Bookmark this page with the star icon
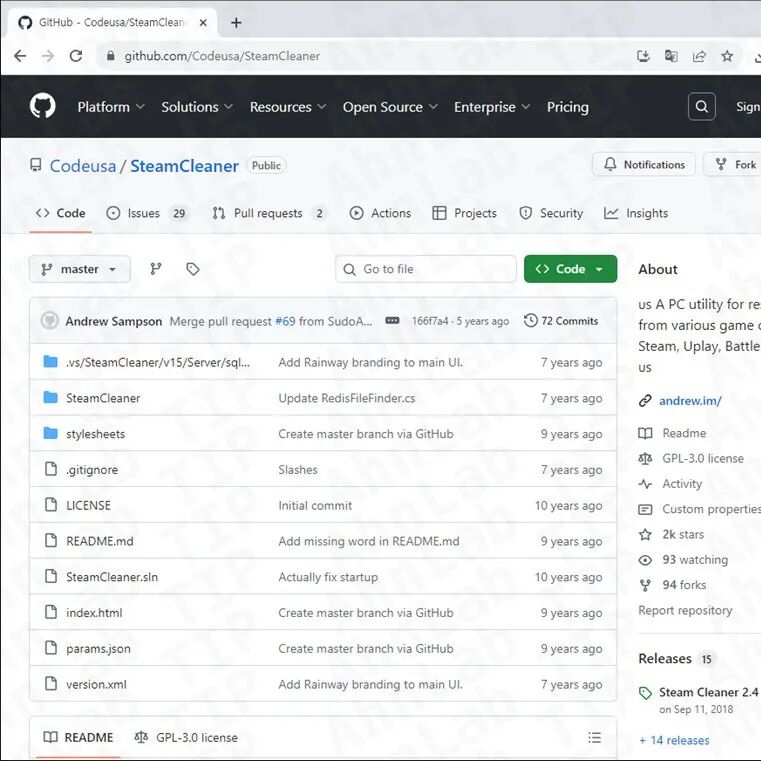This screenshot has width=761, height=761. click(727, 56)
